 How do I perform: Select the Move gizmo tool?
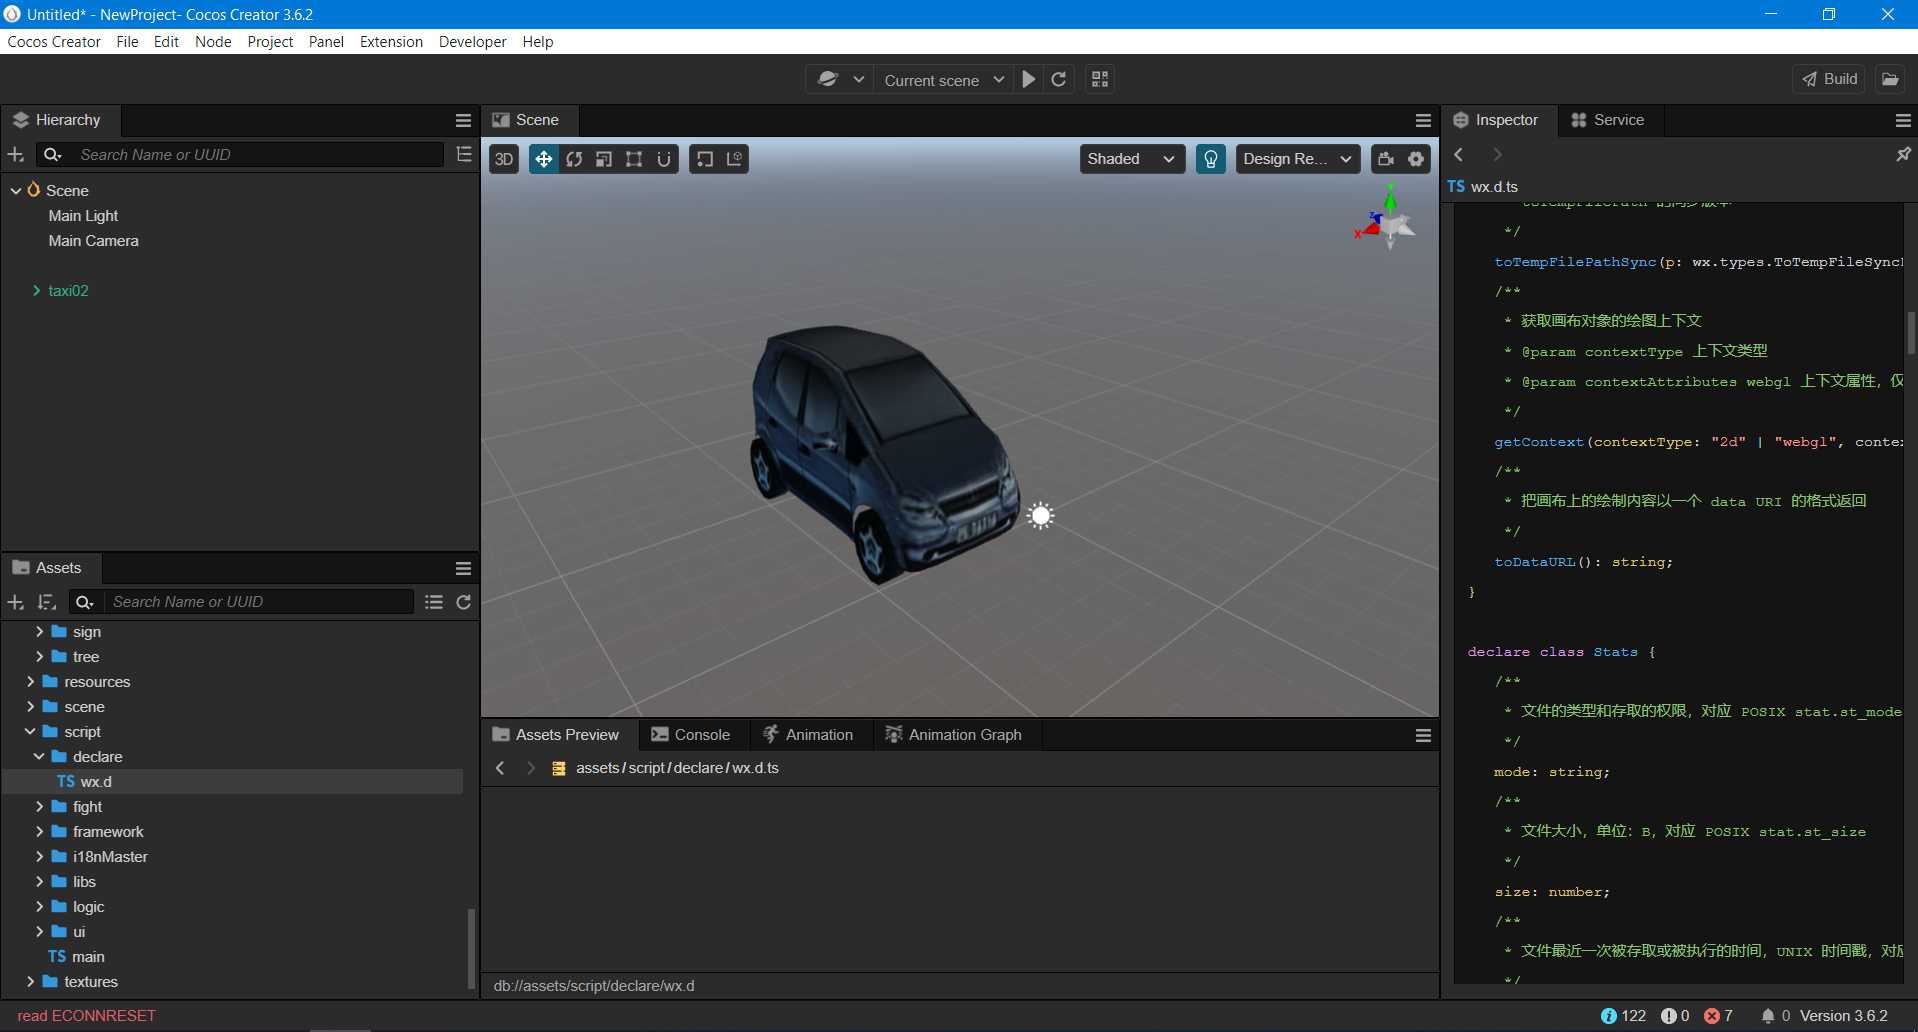point(543,159)
